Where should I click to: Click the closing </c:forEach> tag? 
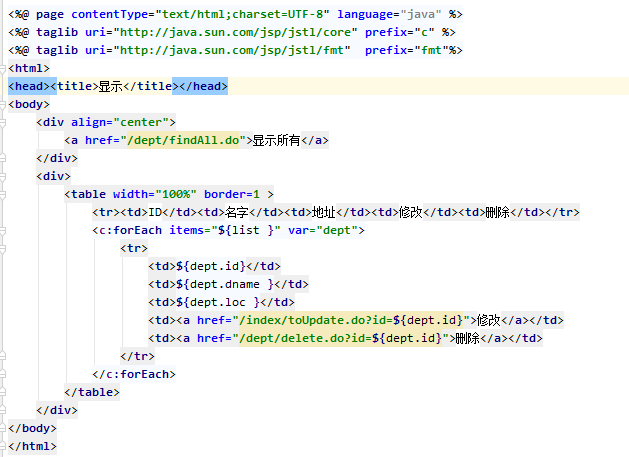click(134, 374)
